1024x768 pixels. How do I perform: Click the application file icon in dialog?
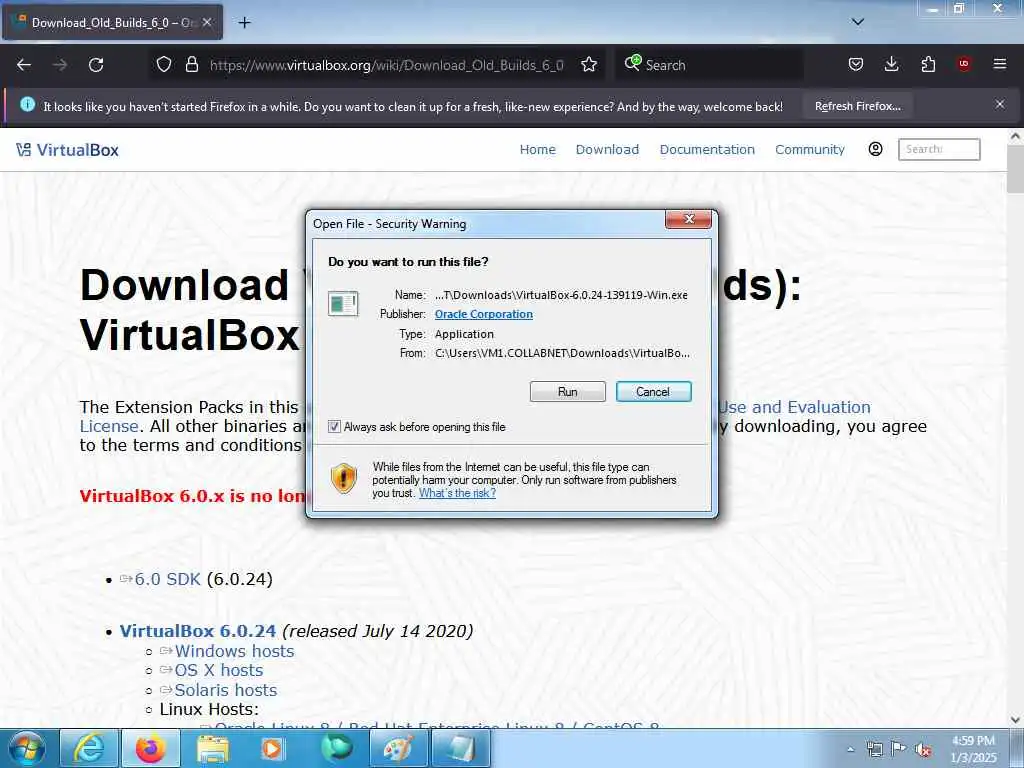344,304
